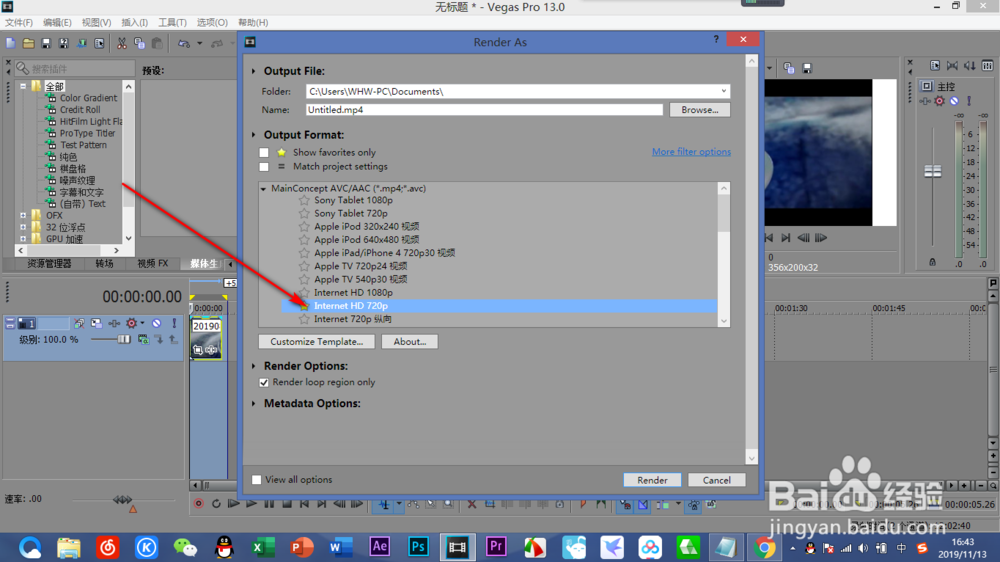1000x562 pixels.
Task: Collapse the Render Options section
Action: (x=254, y=366)
